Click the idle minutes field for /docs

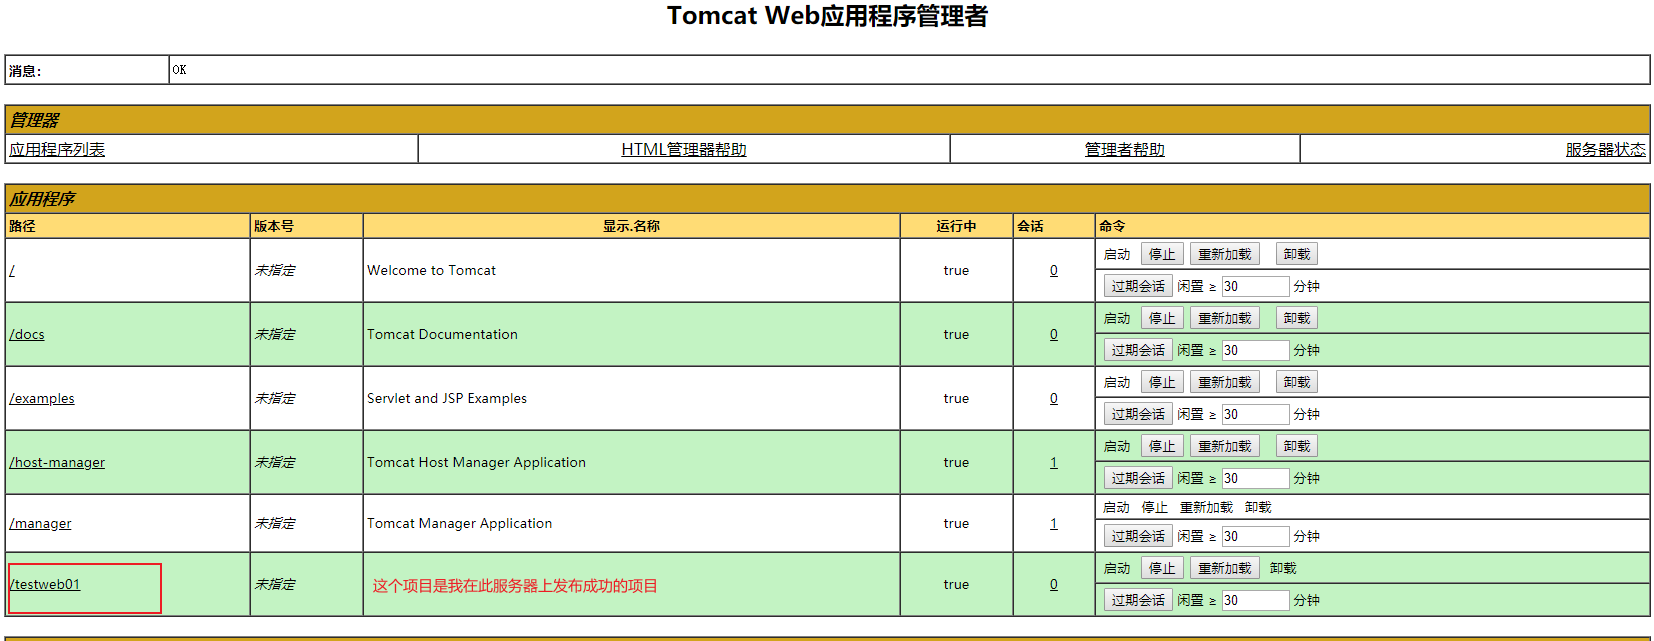[1255, 350]
